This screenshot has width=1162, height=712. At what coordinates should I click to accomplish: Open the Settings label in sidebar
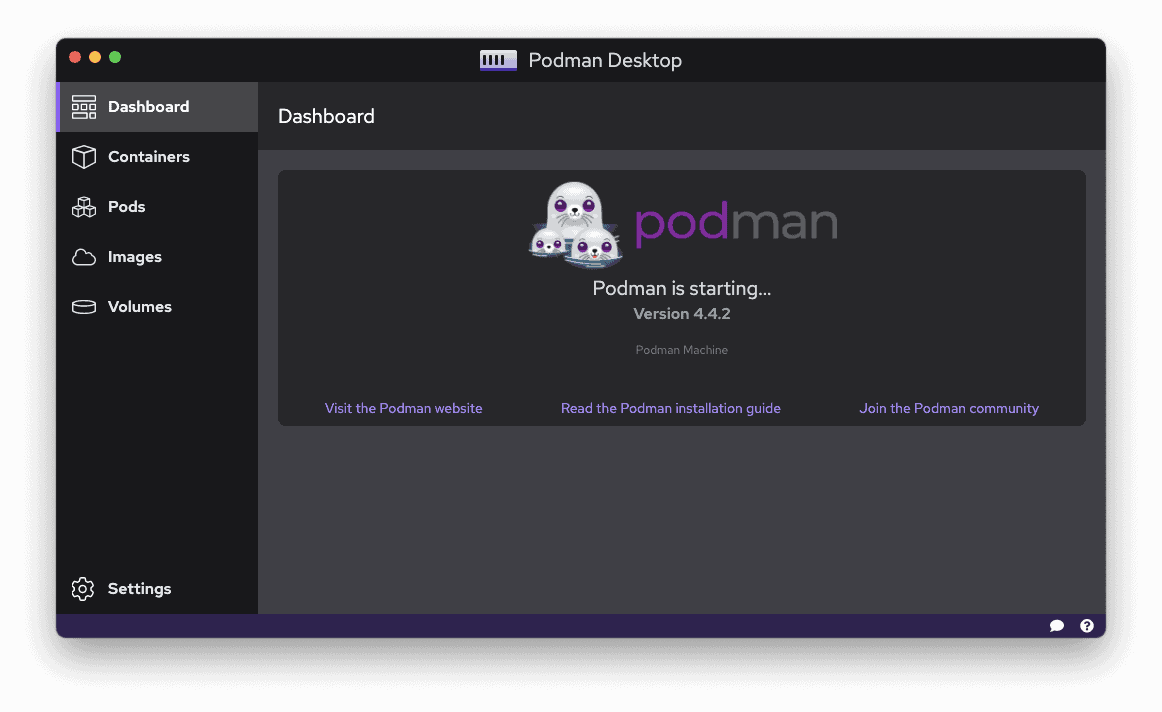pos(139,588)
